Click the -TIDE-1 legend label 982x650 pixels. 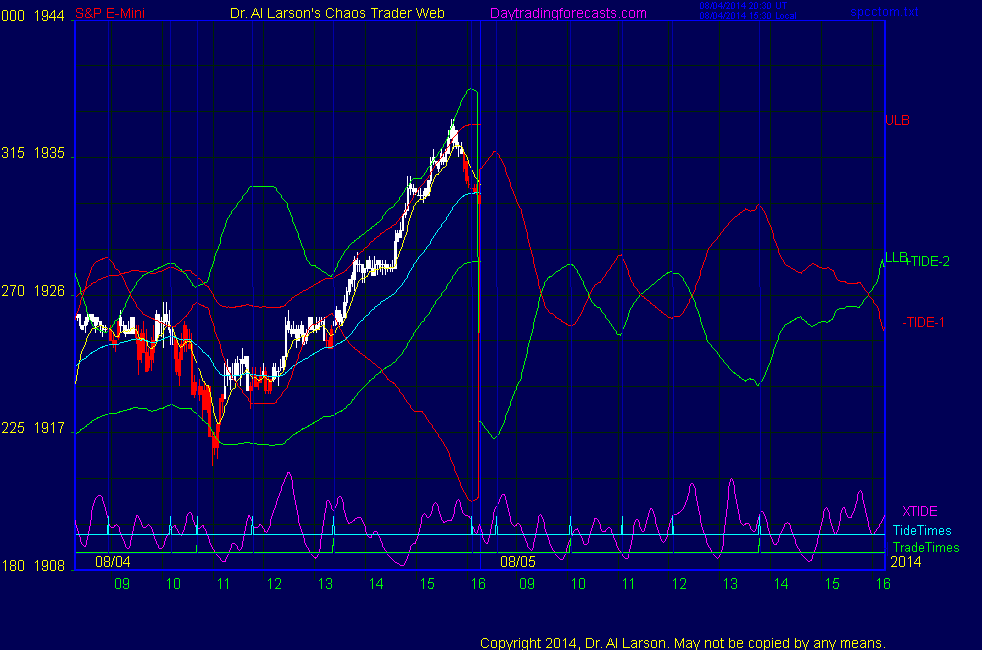[x=923, y=322]
